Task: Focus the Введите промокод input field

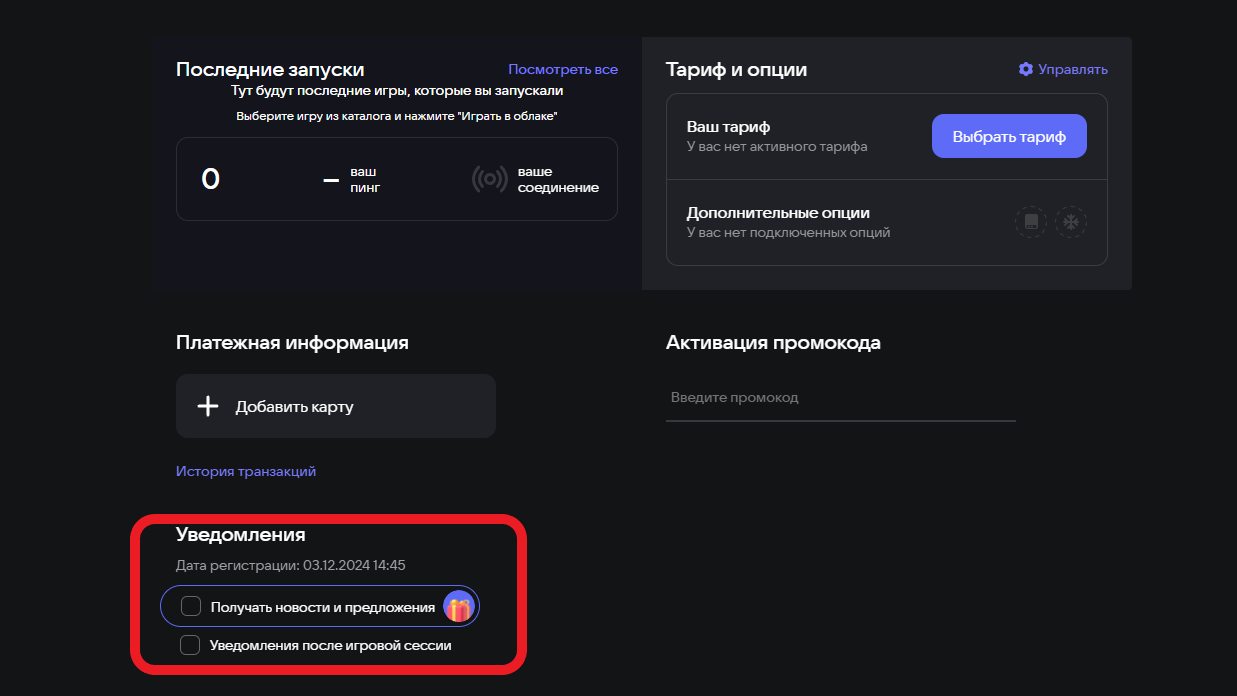Action: click(841, 398)
